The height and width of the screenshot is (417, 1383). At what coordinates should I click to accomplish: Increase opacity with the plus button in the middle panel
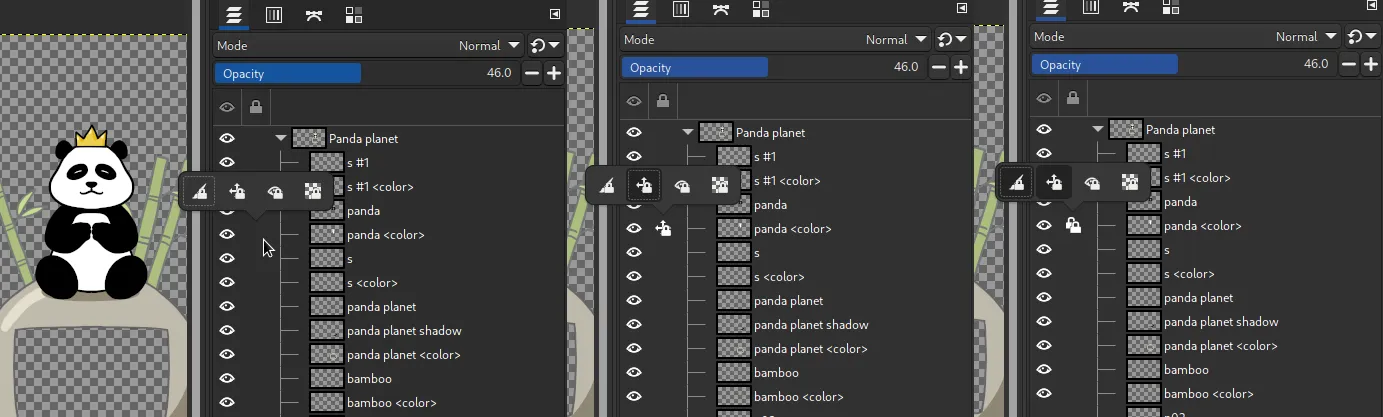click(x=960, y=67)
